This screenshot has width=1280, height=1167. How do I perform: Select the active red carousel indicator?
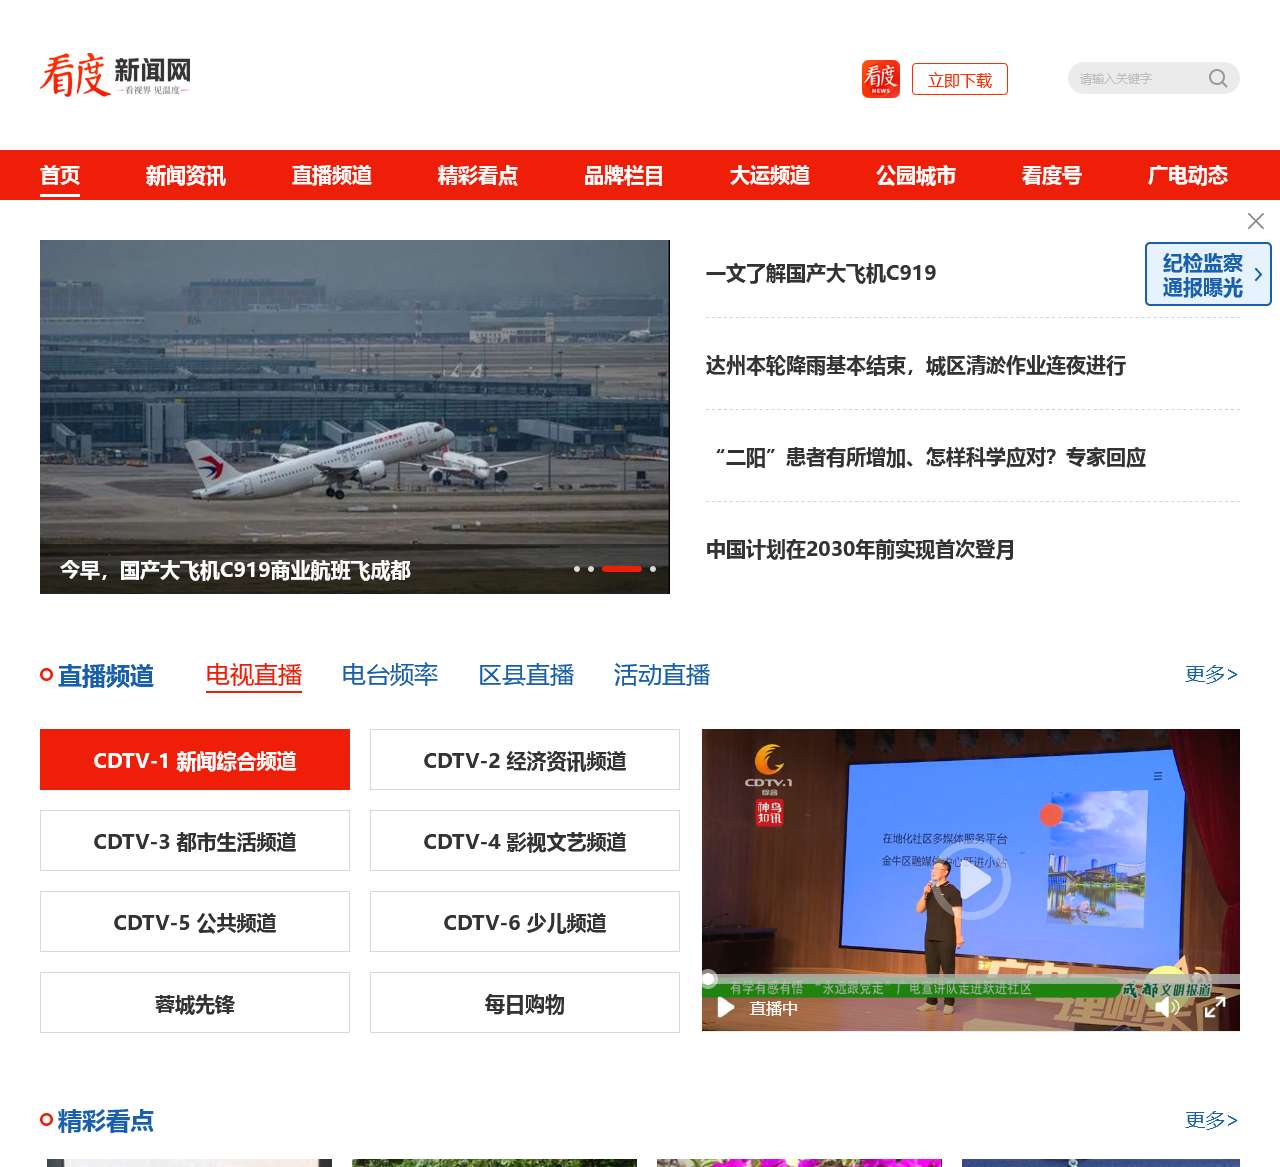coord(622,569)
